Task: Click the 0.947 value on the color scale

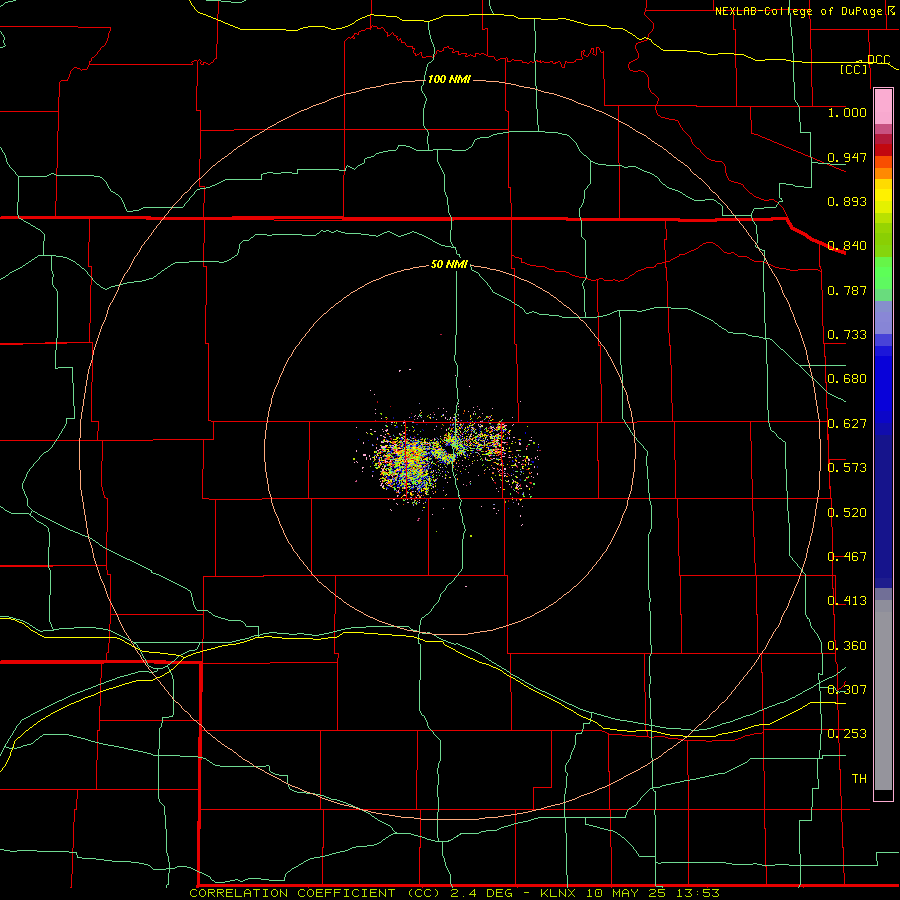Action: (x=847, y=157)
